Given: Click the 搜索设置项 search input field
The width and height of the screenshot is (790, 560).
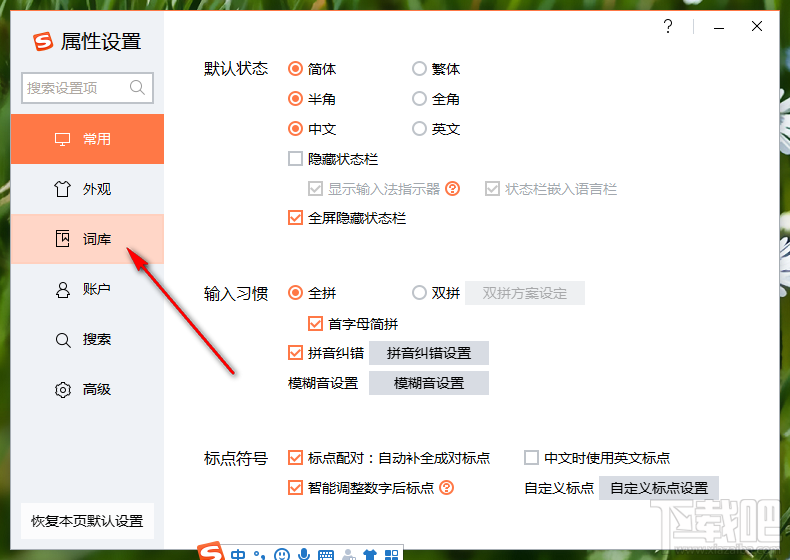Looking at the screenshot, I should pyautogui.click(x=87, y=88).
